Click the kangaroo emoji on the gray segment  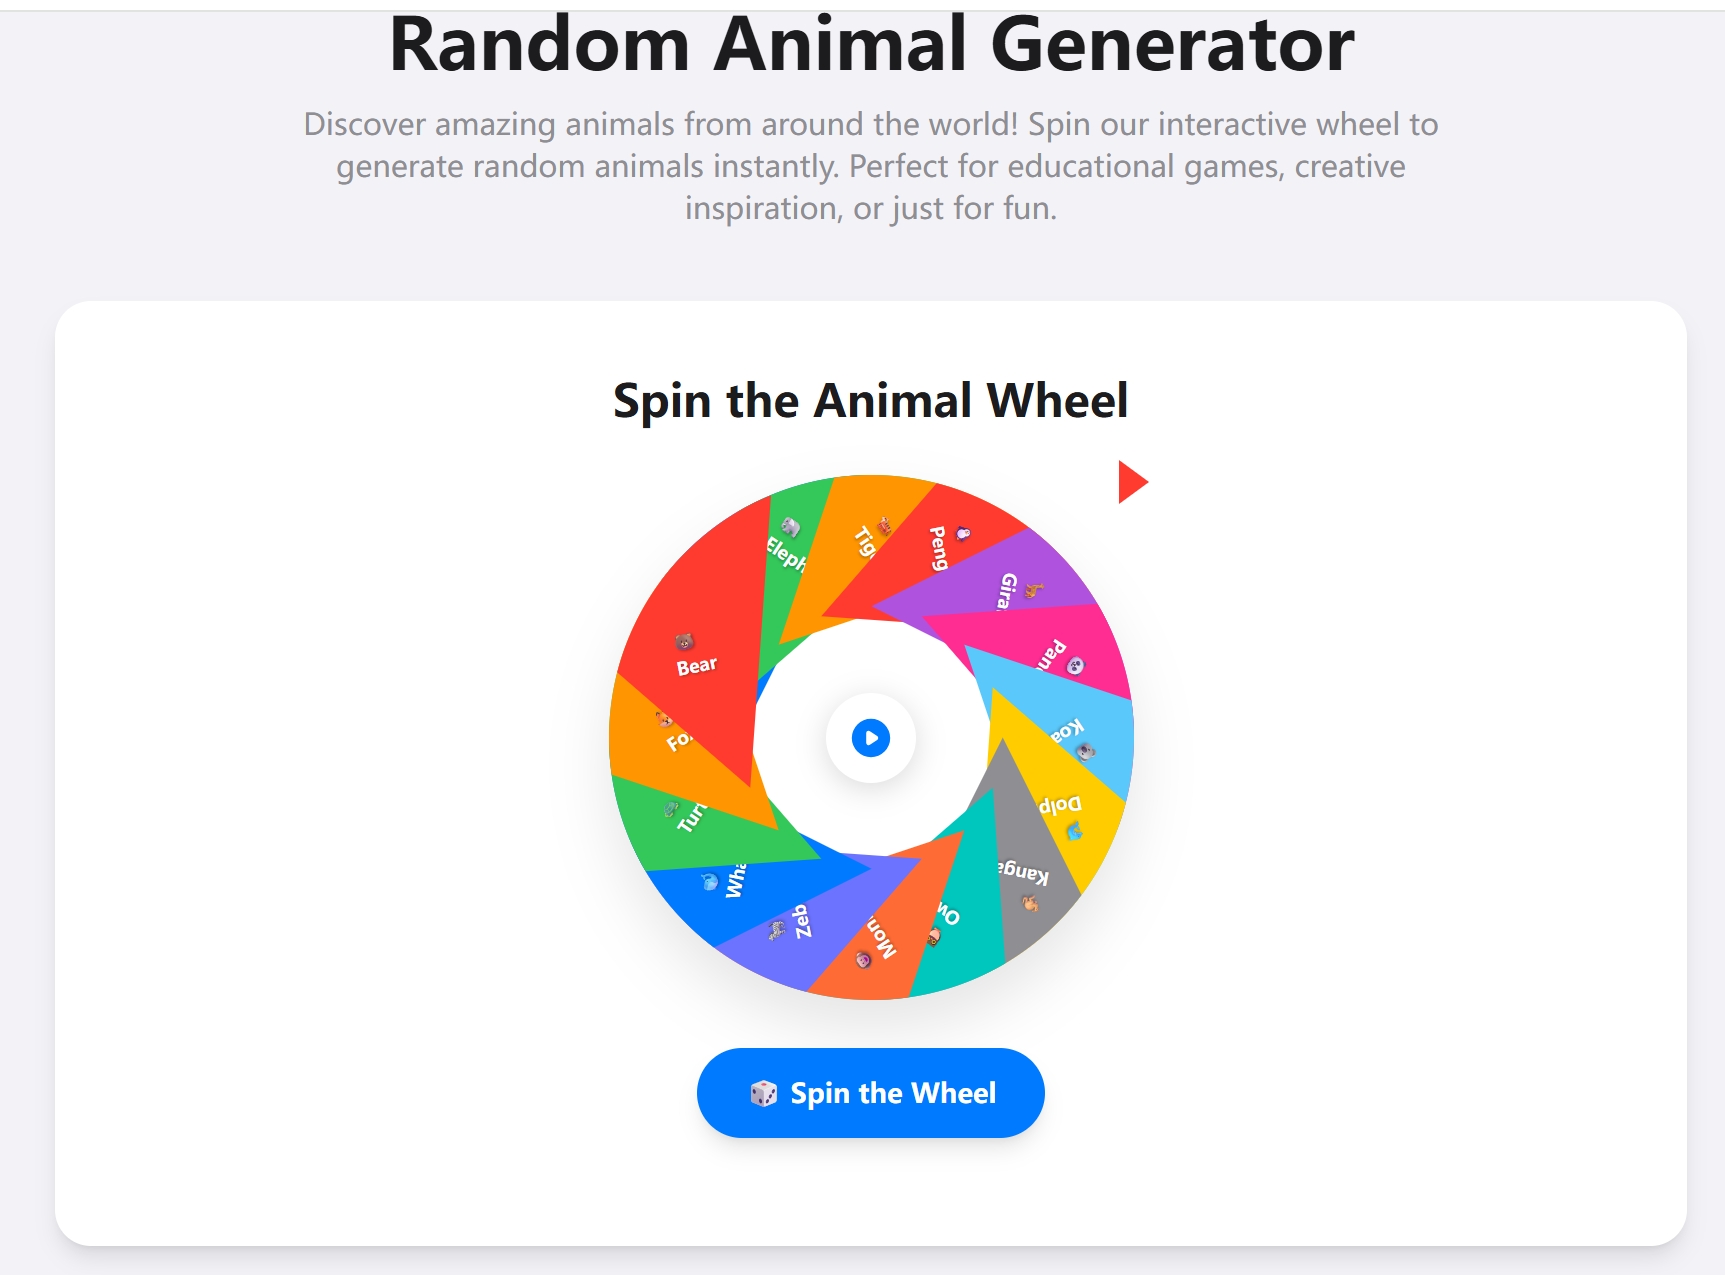click(x=1029, y=902)
